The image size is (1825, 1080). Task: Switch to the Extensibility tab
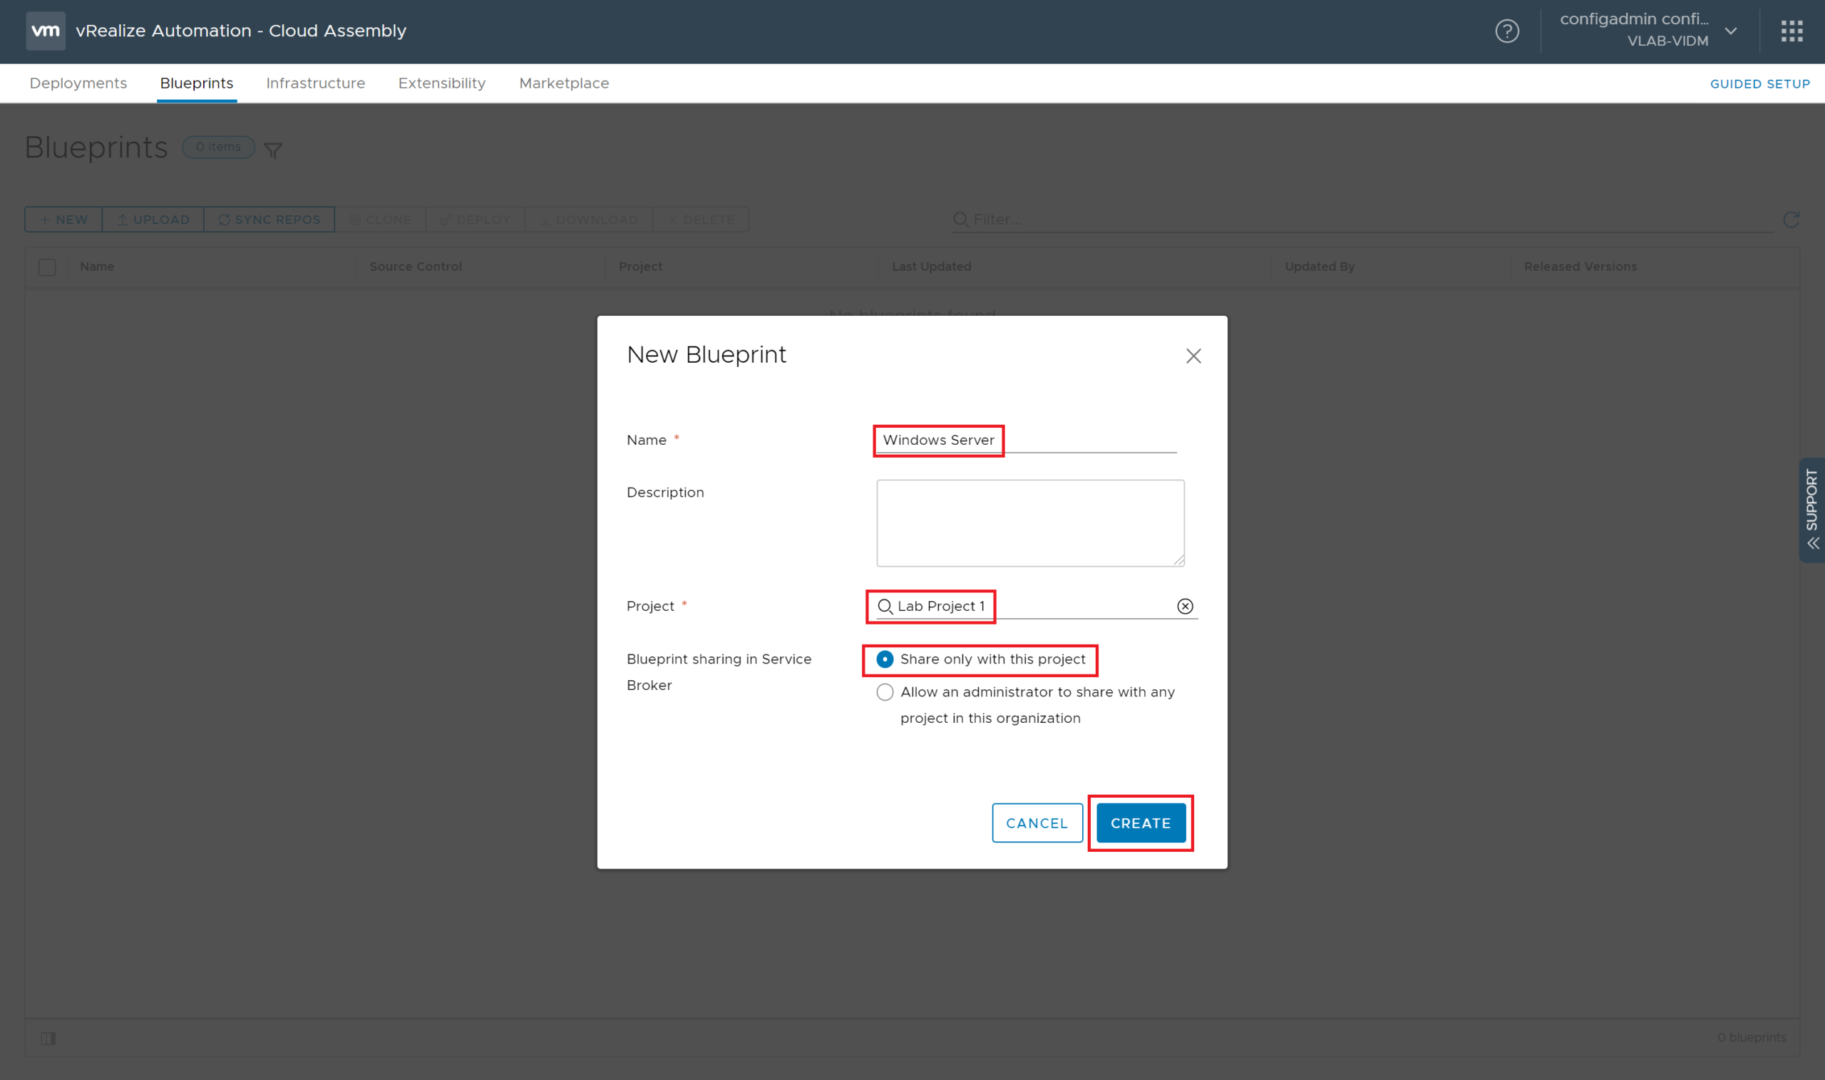(441, 83)
